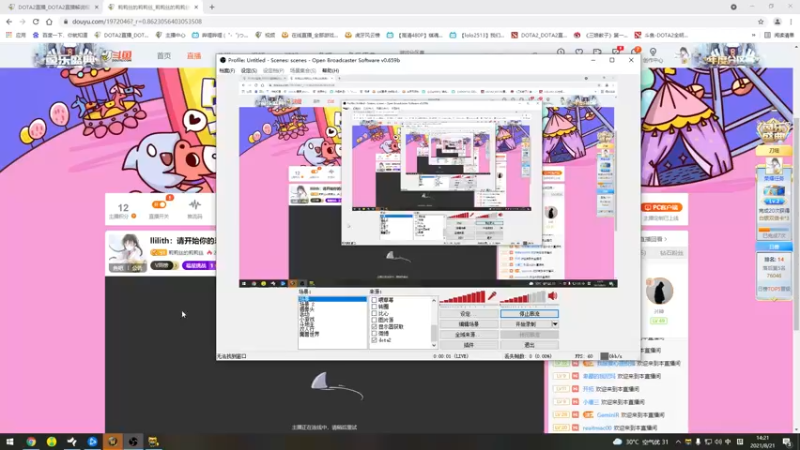The width and height of the screenshot is (800, 450).
Task: Click the streamer avatar beside lilith title
Action: 127,253
